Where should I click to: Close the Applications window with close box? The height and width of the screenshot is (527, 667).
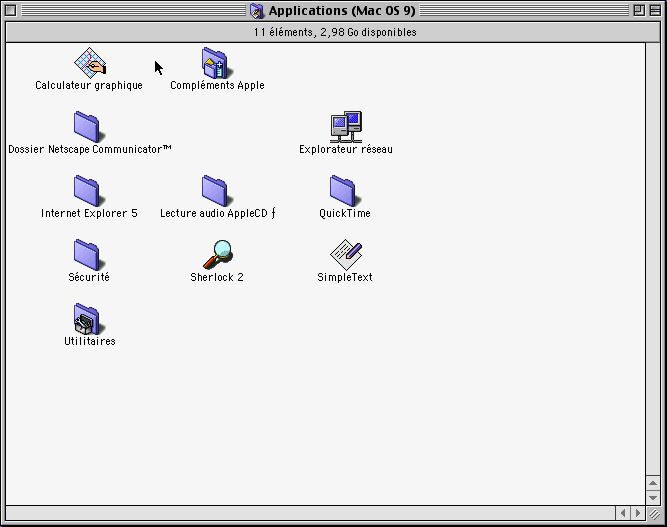11,11
